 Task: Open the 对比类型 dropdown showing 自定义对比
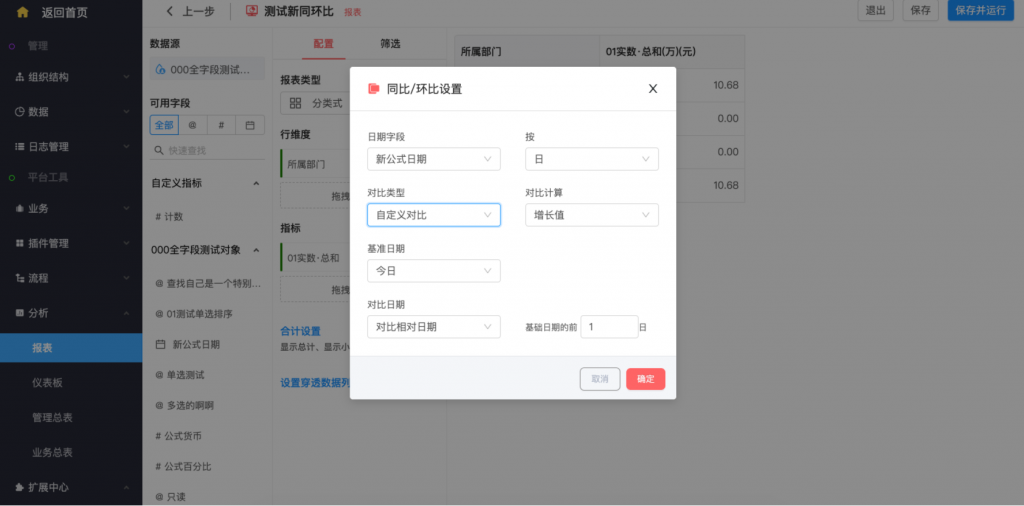coord(433,215)
